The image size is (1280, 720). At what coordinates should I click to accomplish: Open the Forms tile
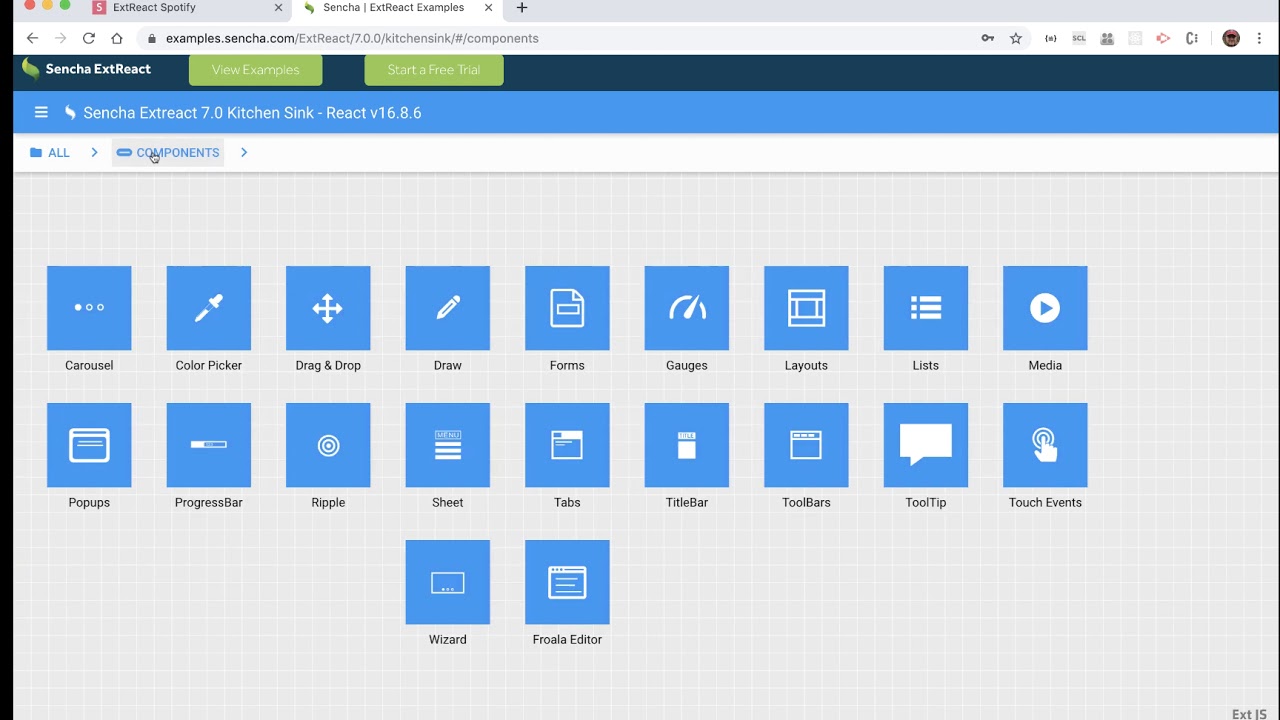point(567,308)
